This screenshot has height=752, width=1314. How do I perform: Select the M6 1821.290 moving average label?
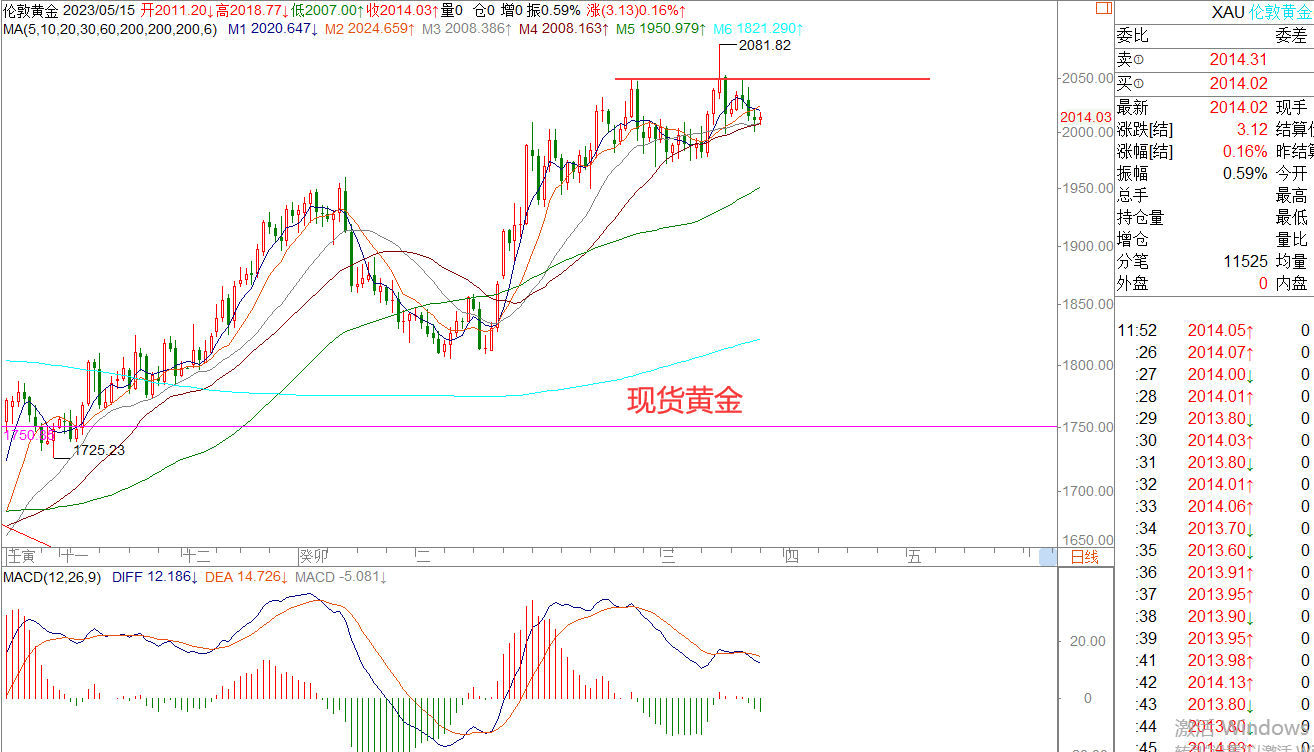point(757,29)
